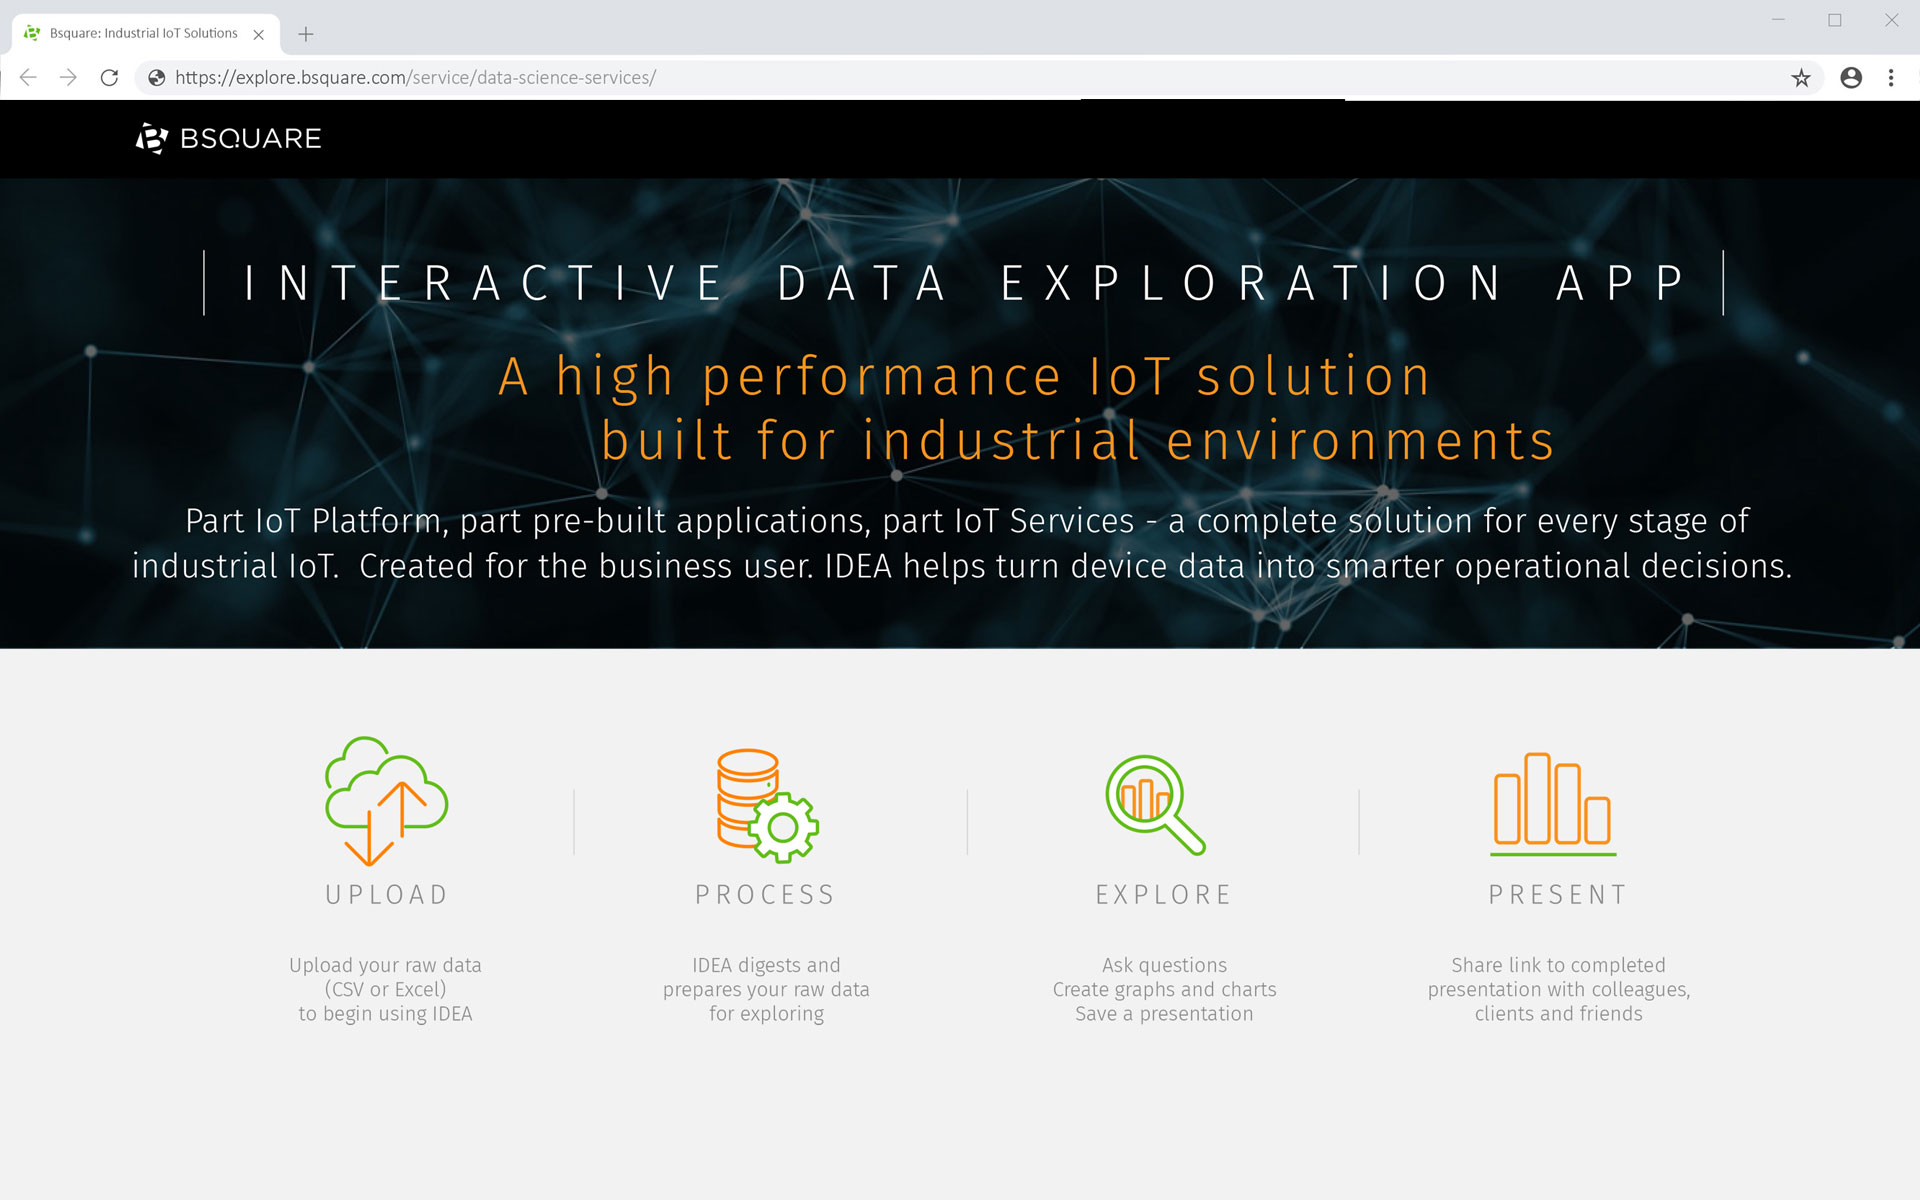The width and height of the screenshot is (1920, 1200).
Task: Click the Bsquare logo in header
Action: [228, 138]
